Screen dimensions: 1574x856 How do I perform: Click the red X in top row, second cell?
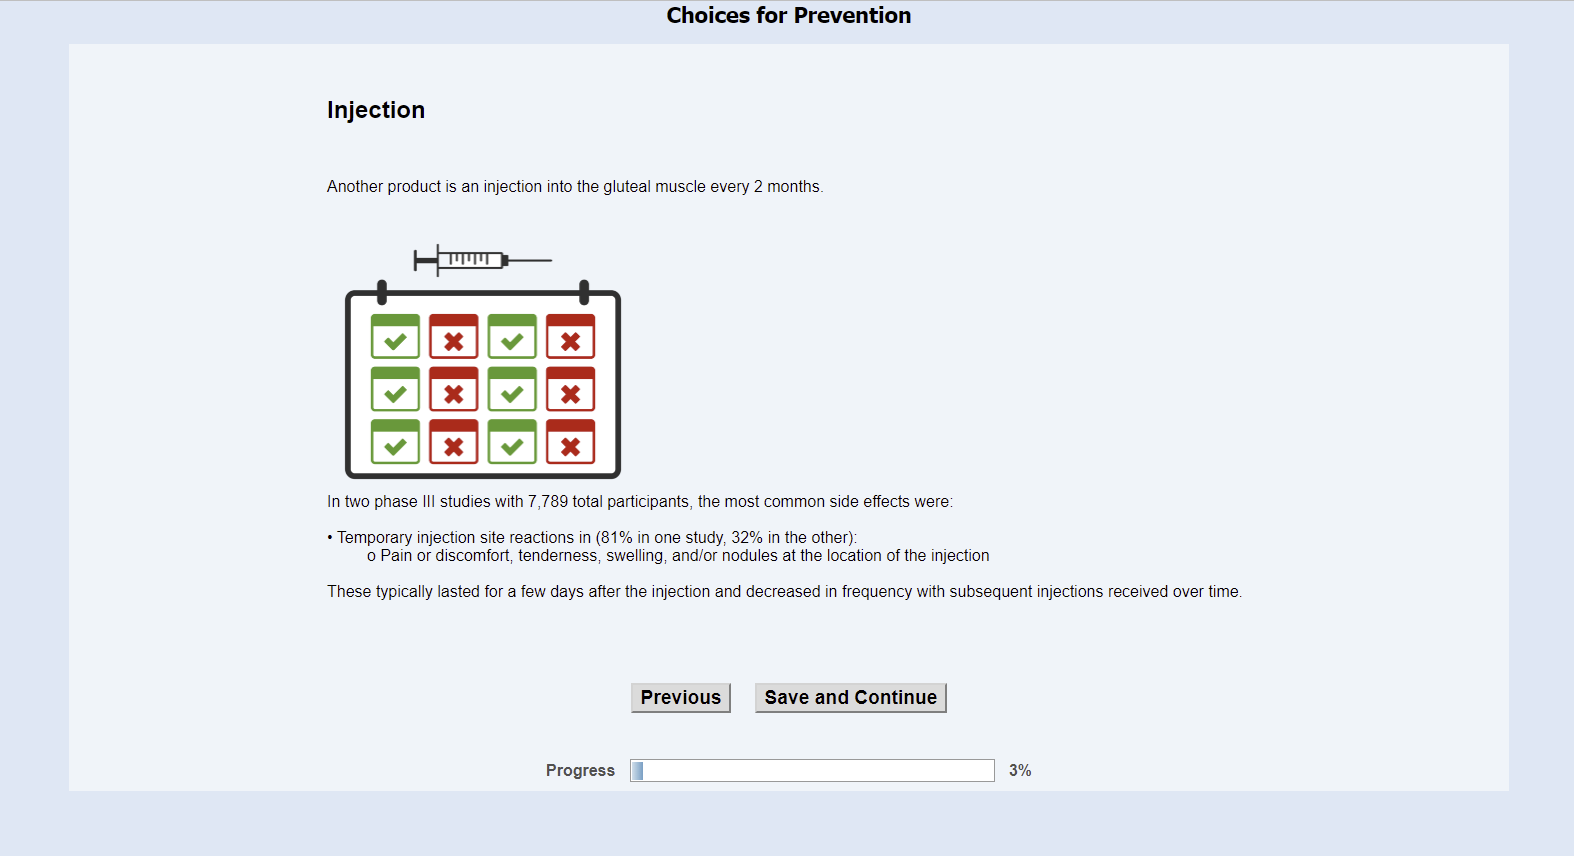[453, 337]
